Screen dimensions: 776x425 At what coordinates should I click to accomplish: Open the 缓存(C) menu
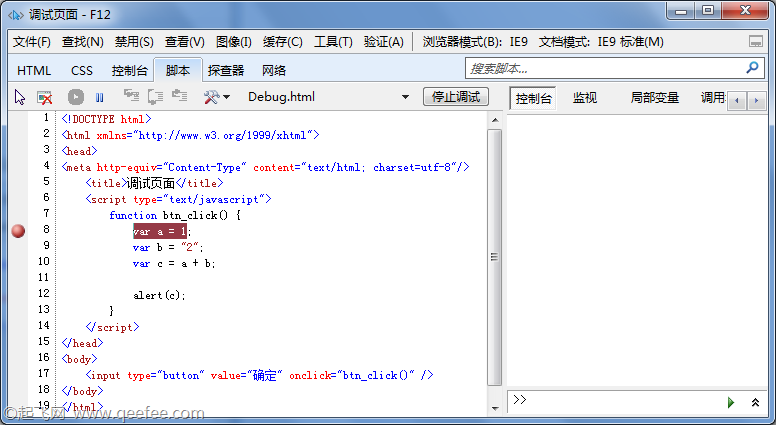click(x=283, y=42)
